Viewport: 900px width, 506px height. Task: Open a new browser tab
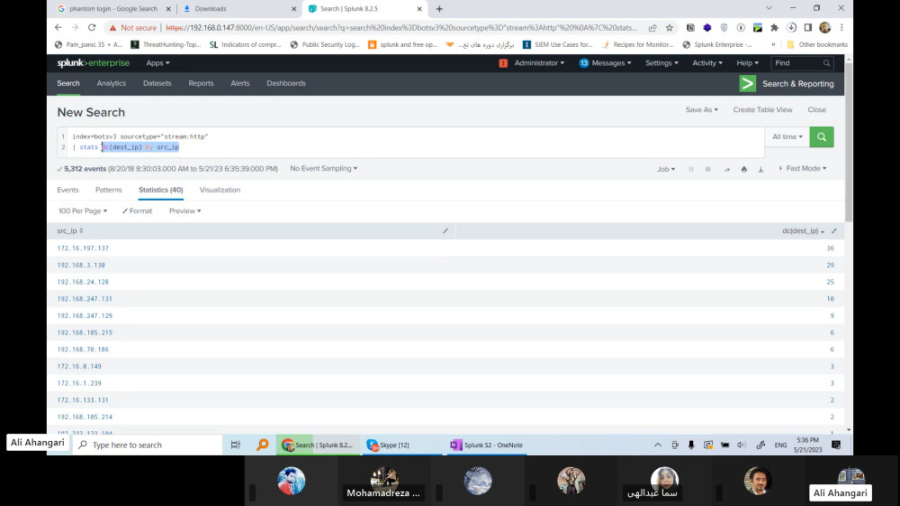coord(439,9)
